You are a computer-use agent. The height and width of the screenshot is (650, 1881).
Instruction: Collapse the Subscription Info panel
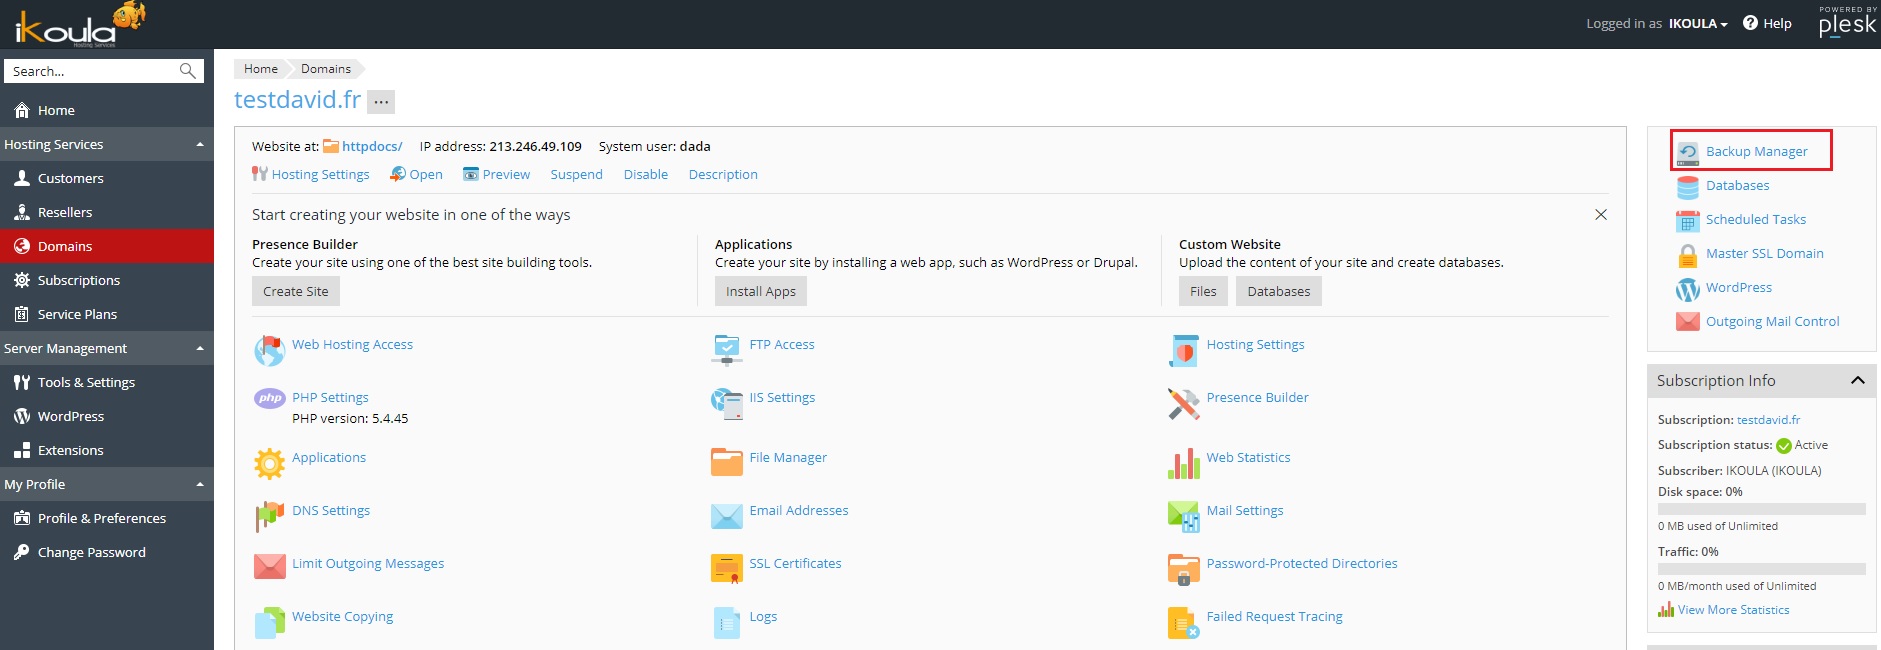(1858, 380)
